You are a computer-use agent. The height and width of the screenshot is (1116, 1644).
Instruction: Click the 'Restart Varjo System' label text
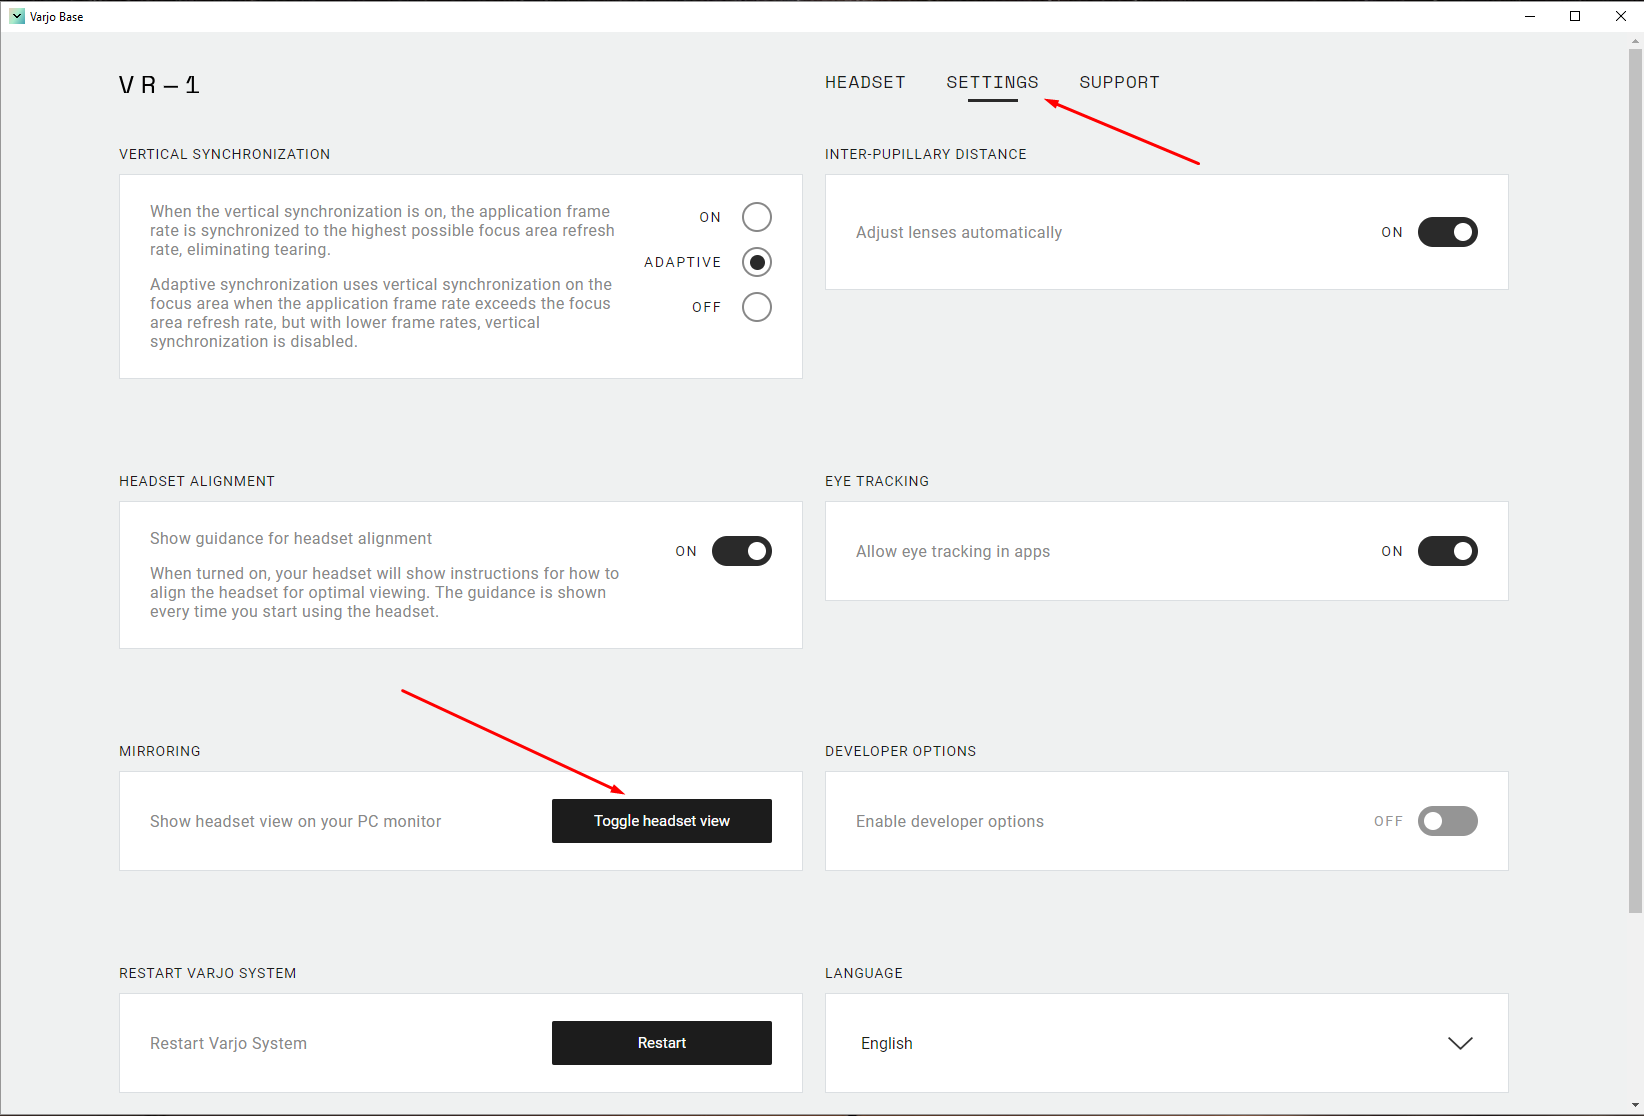tap(228, 1043)
